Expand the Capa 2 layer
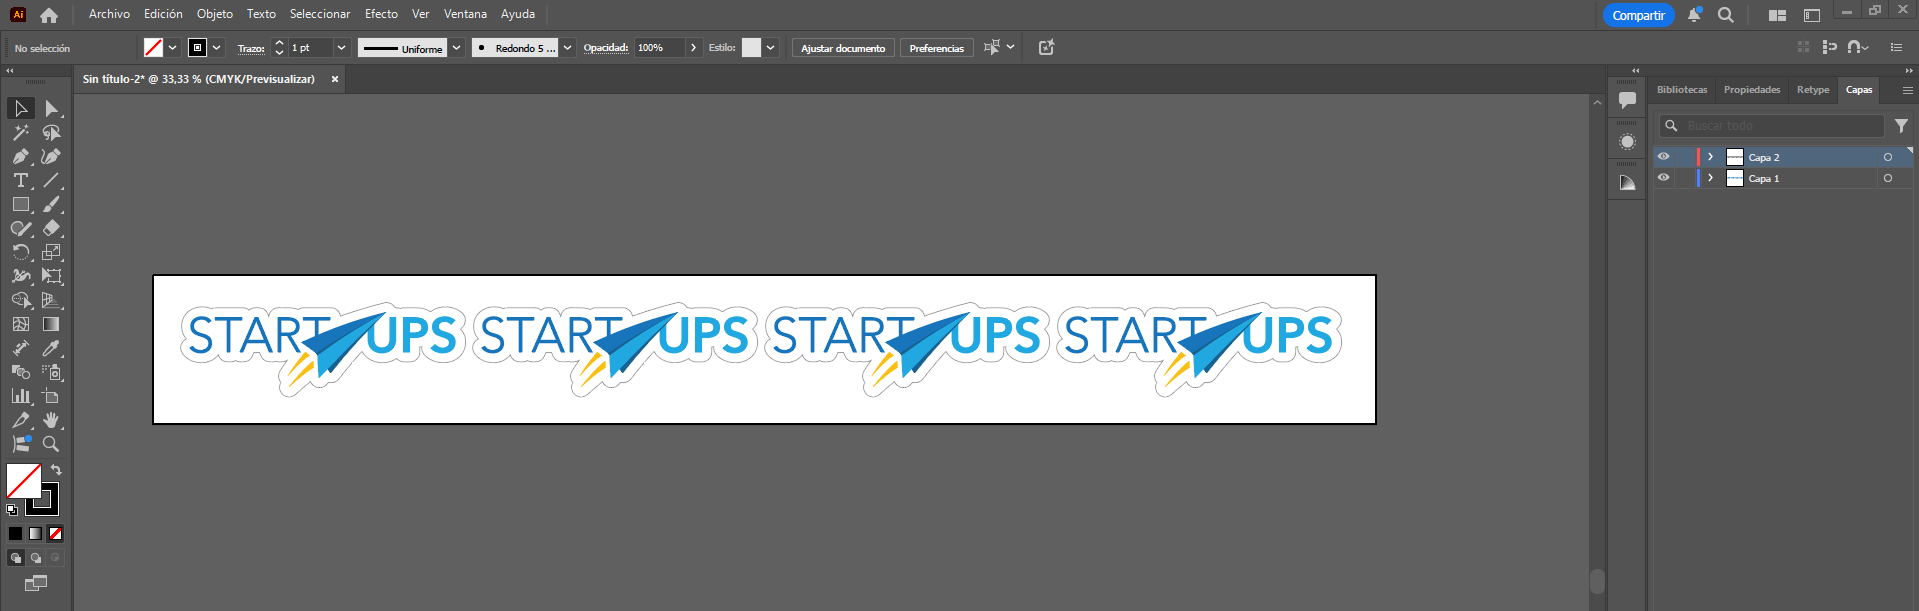The height and width of the screenshot is (611, 1919). tap(1710, 157)
